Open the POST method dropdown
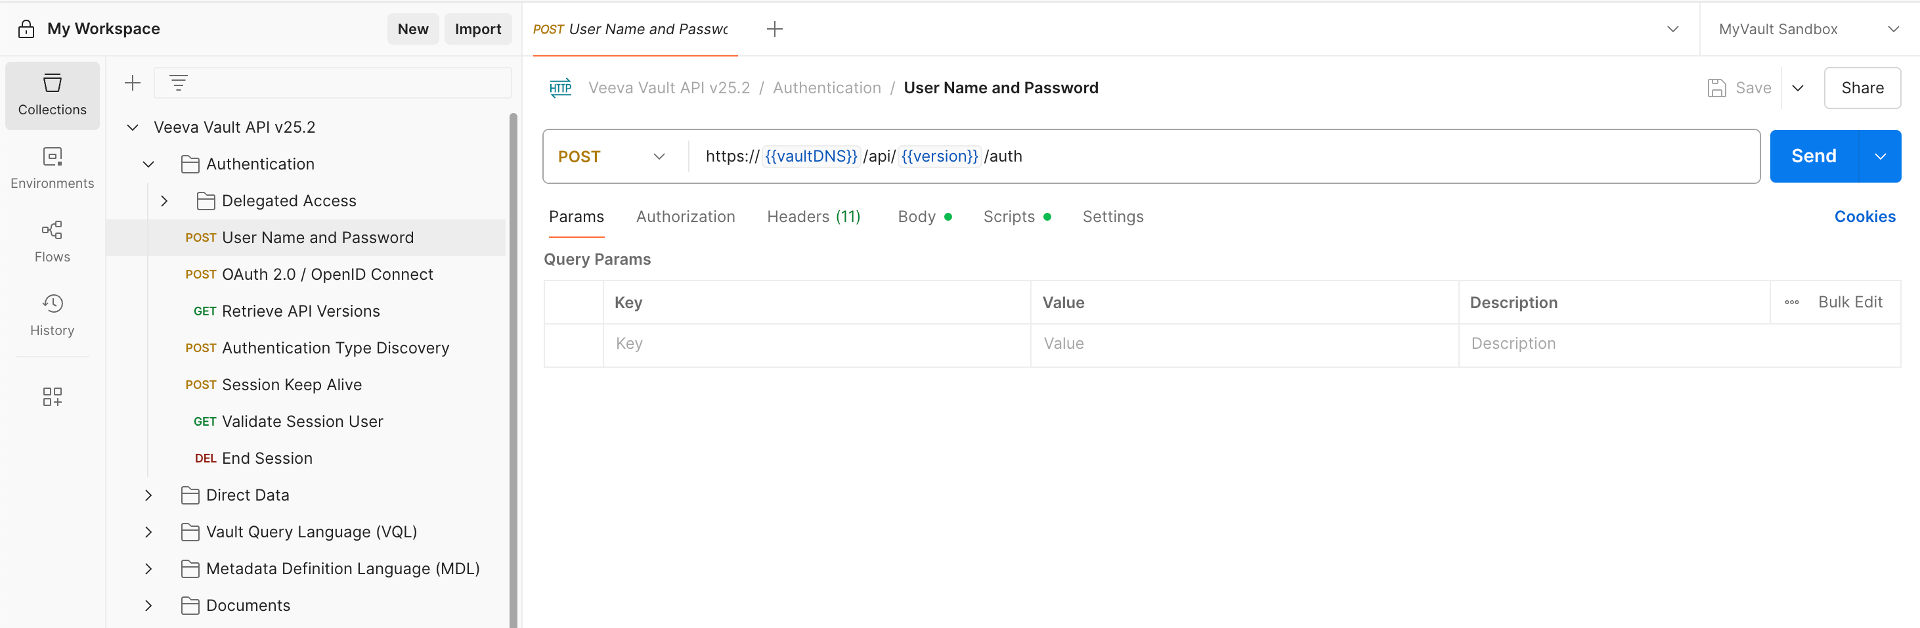Viewport: 1920px width, 628px height. [x=612, y=157]
